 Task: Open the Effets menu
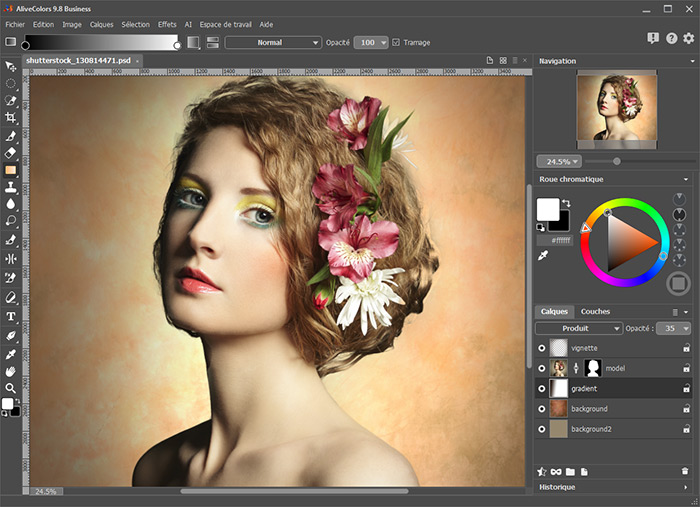tap(167, 25)
